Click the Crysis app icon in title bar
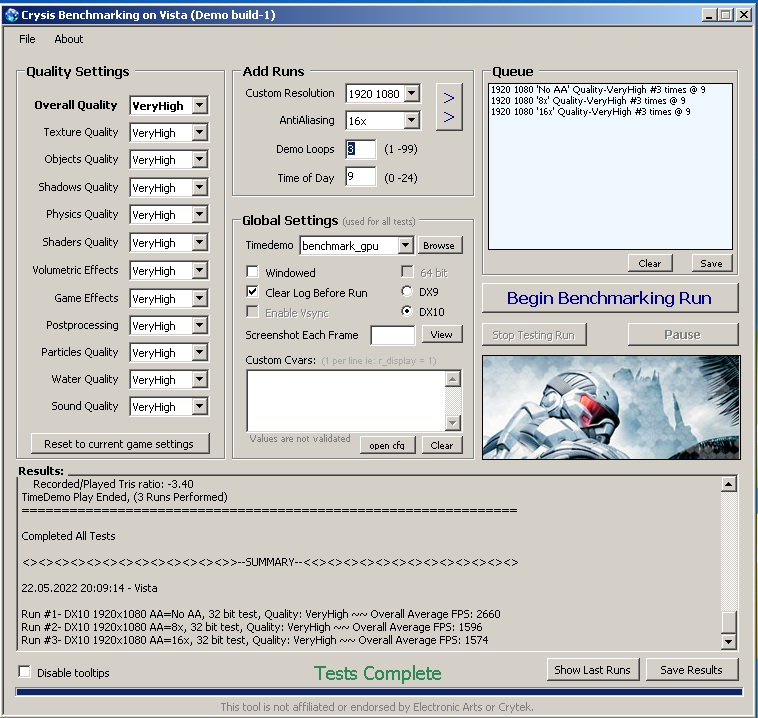This screenshot has width=758, height=718. pyautogui.click(x=11, y=15)
